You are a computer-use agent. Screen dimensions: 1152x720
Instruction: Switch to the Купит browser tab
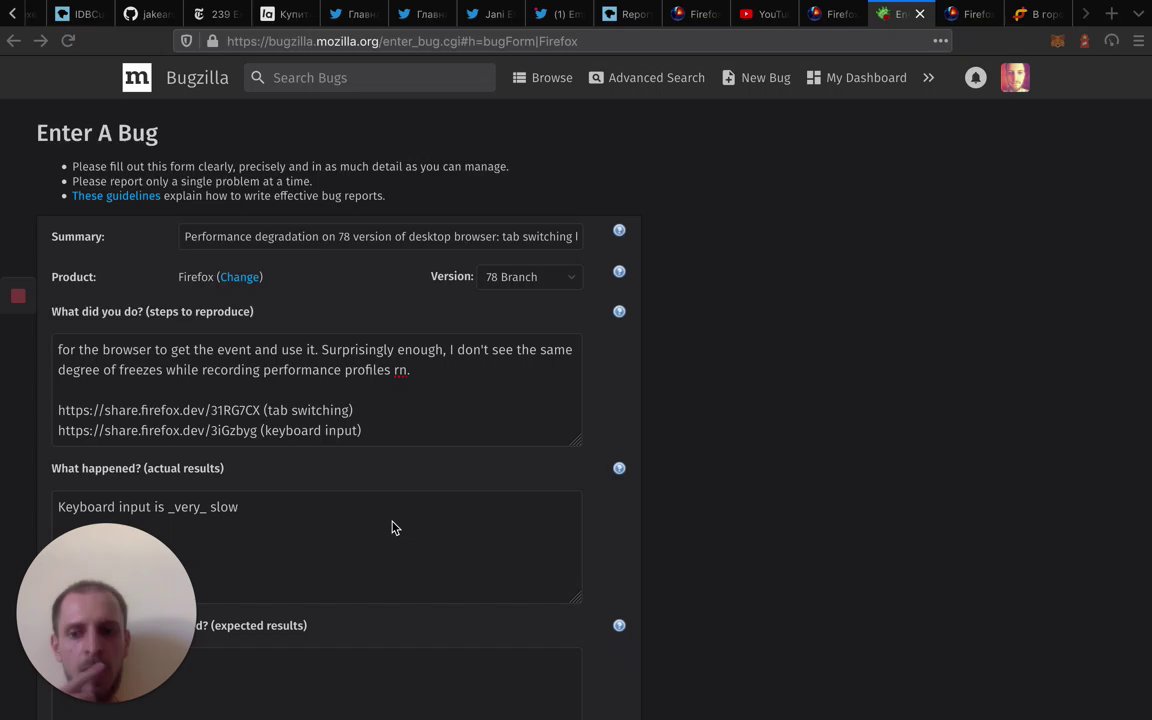coord(285,14)
